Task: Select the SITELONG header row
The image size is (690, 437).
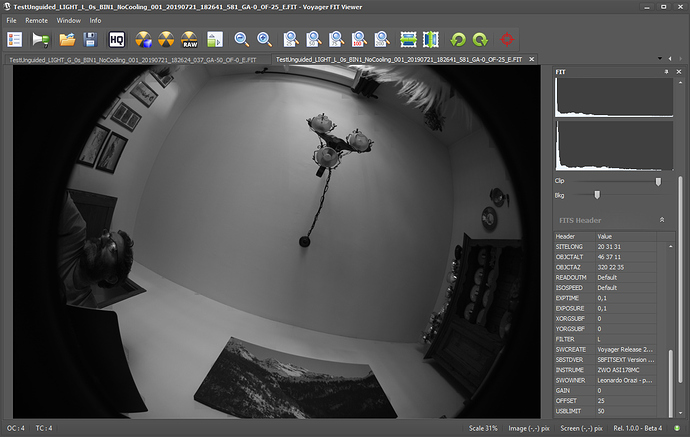Action: [605, 247]
